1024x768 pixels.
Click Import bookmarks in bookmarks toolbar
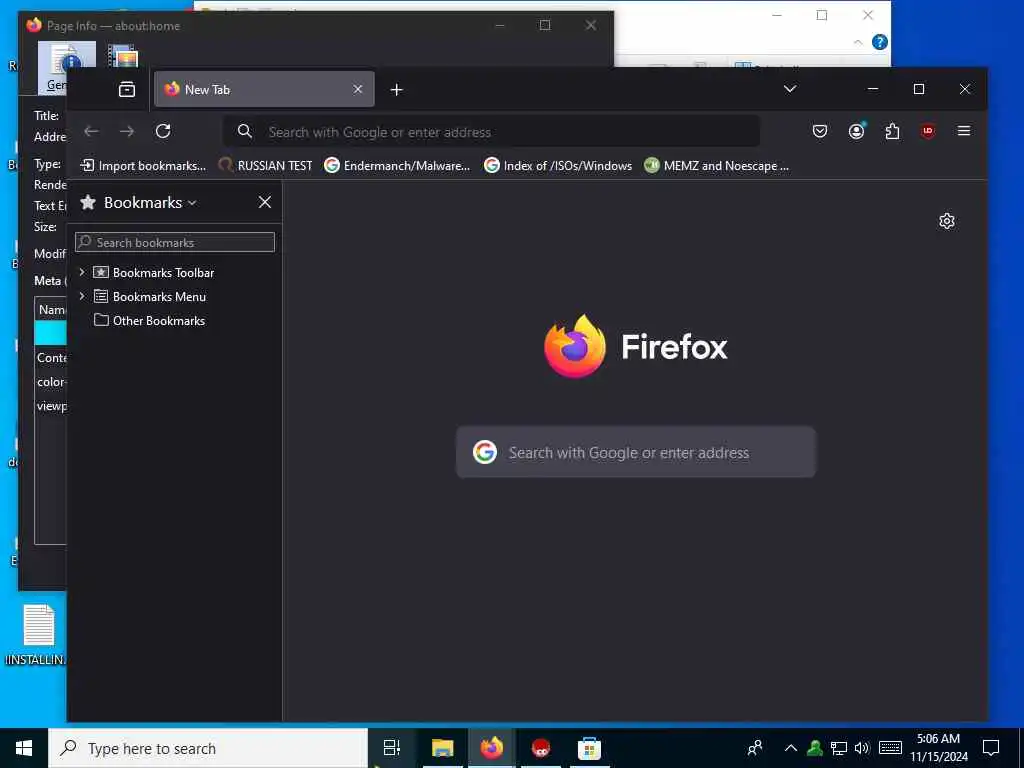click(x=142, y=166)
